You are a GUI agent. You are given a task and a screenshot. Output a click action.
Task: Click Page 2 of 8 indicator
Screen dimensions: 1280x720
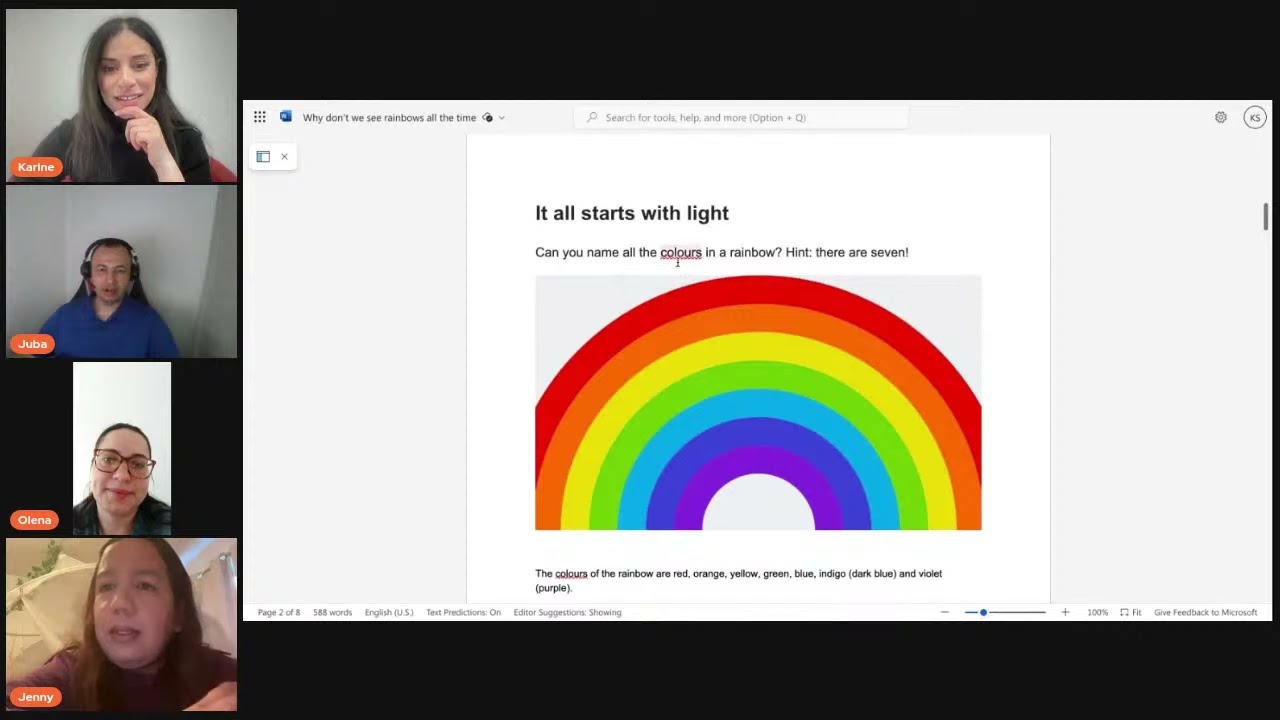coord(279,612)
